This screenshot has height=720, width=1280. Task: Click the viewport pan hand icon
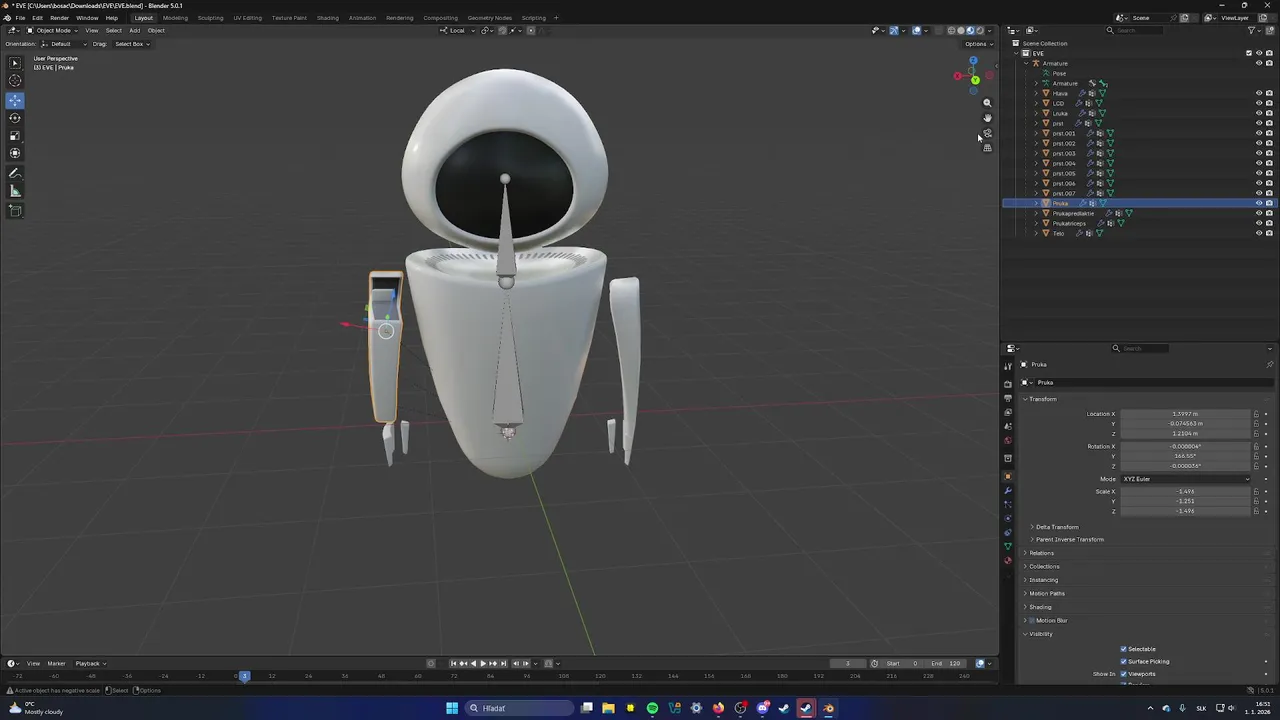(987, 118)
